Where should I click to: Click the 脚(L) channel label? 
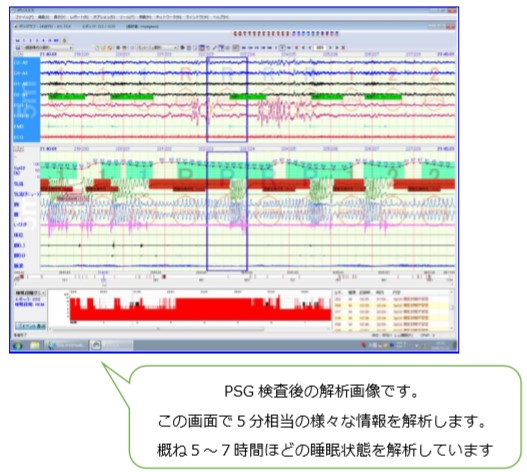pos(19,245)
